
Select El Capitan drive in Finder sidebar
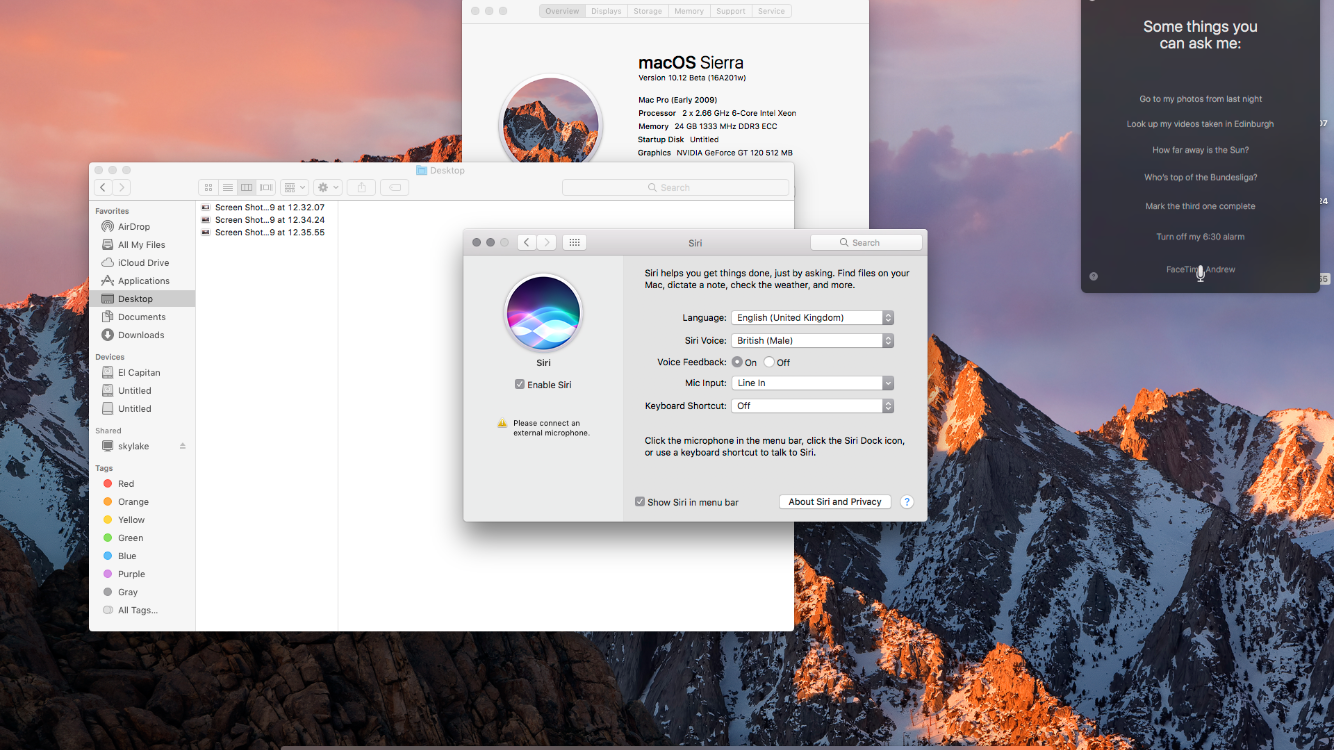[x=142, y=373]
